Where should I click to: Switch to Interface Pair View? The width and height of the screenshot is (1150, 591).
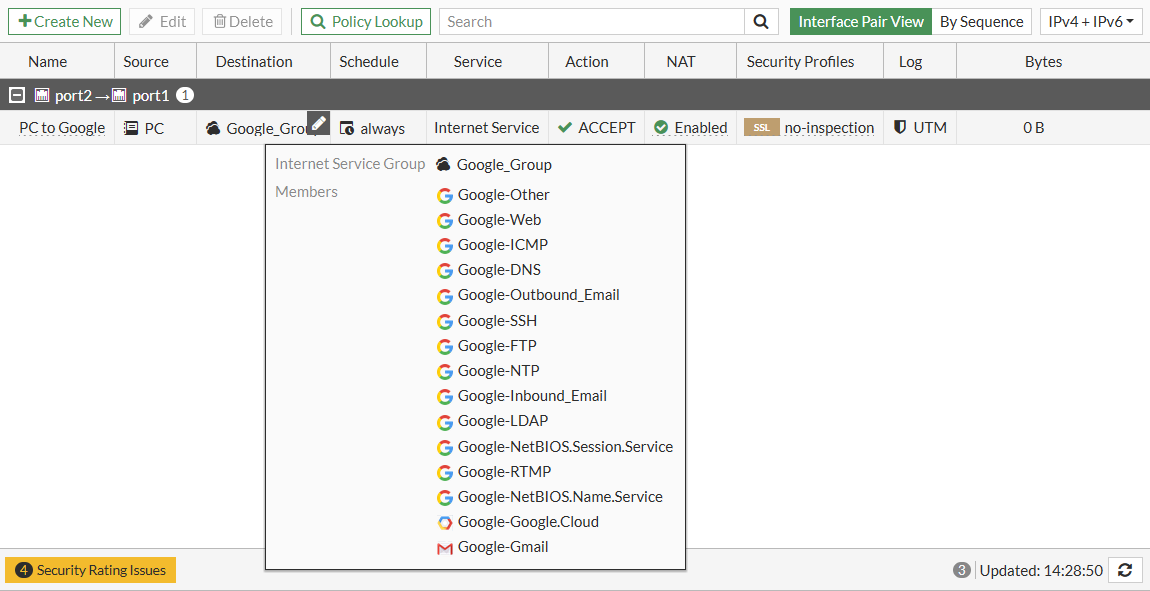click(x=860, y=21)
